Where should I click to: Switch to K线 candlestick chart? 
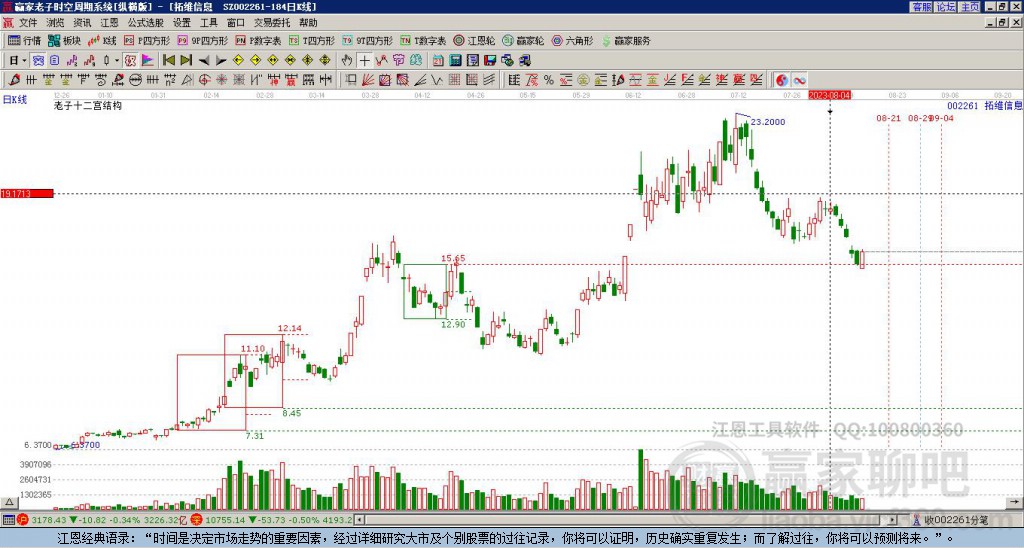[x=102, y=40]
